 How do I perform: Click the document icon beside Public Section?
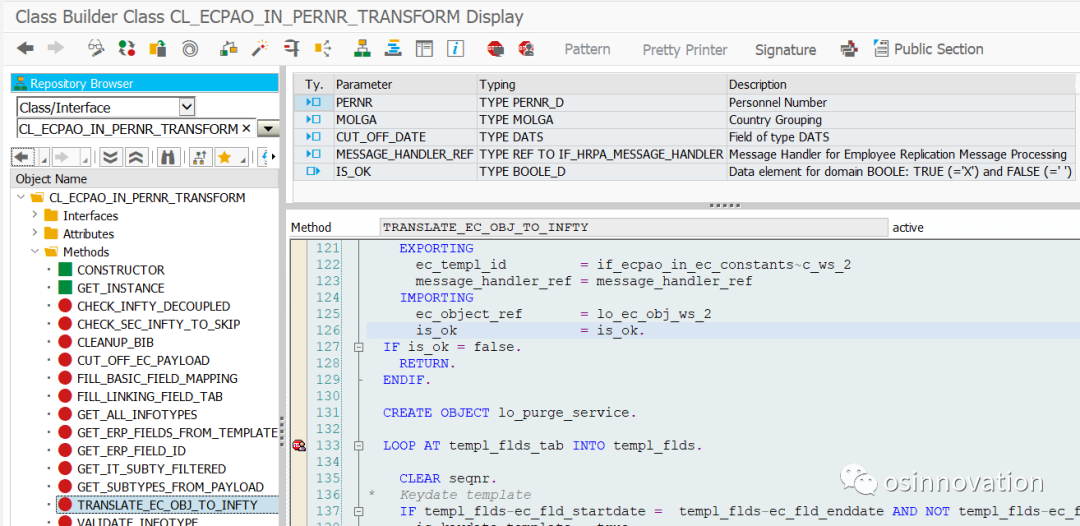[881, 48]
